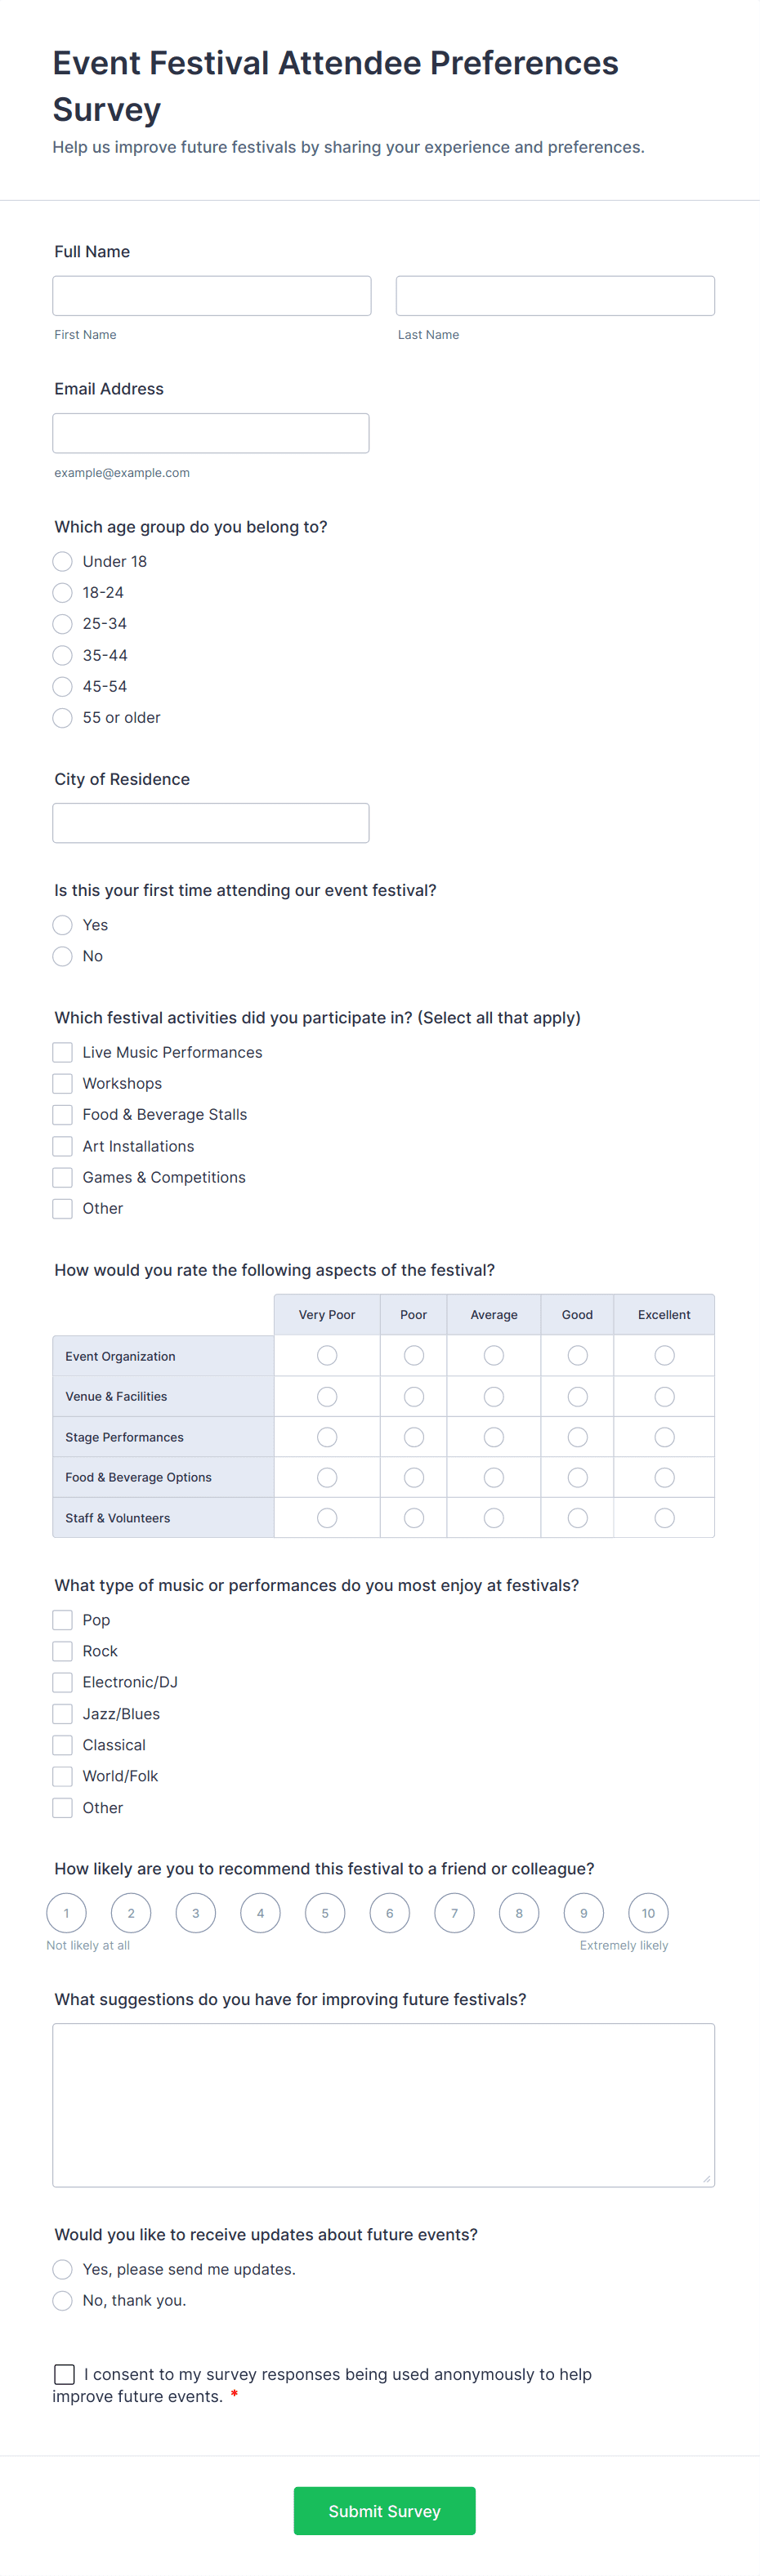Check "Jazz/Blues" as preferred music type
The height and width of the screenshot is (2576, 760).
[x=62, y=1713]
